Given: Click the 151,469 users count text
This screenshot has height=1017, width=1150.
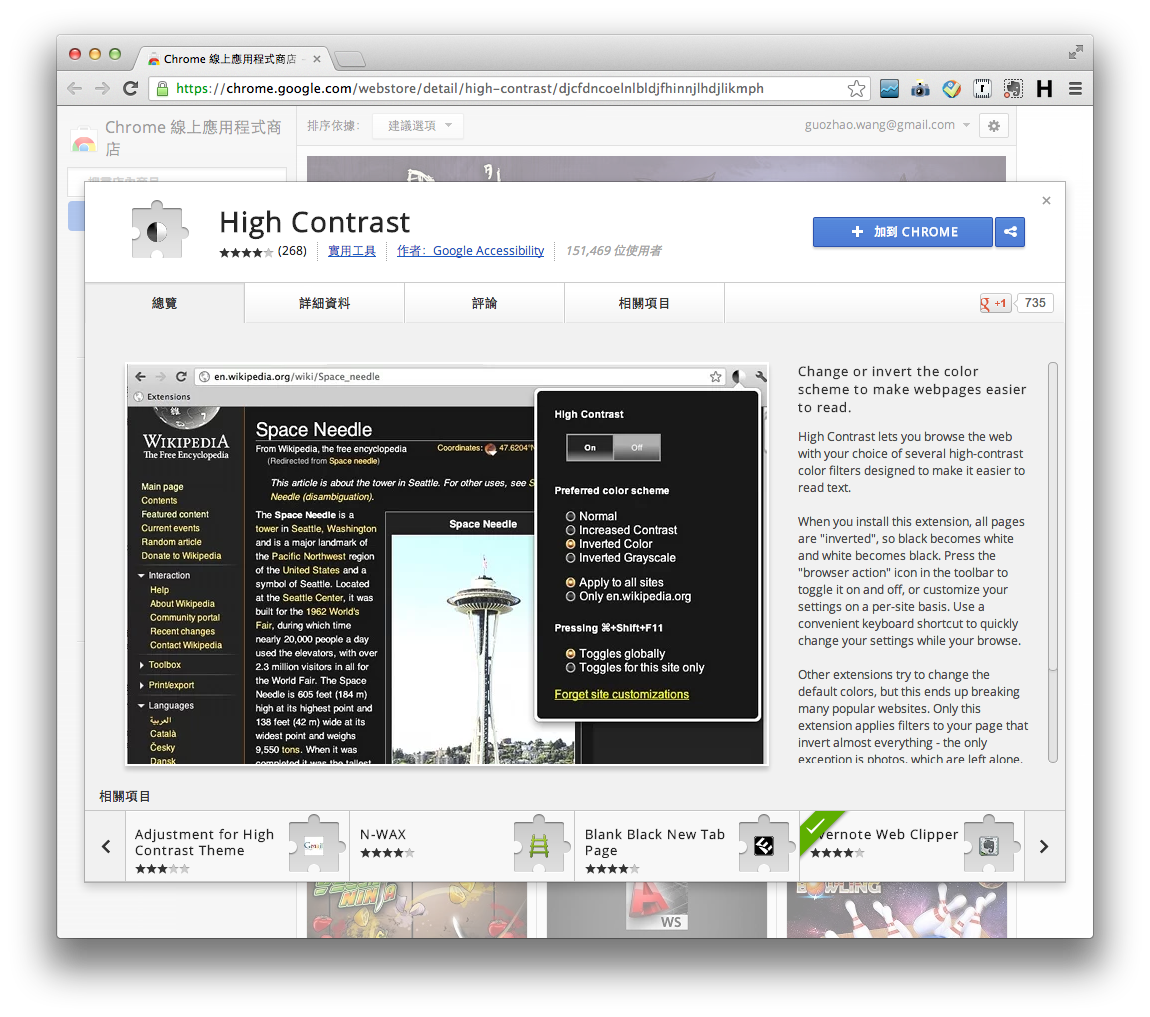Looking at the screenshot, I should point(613,251).
